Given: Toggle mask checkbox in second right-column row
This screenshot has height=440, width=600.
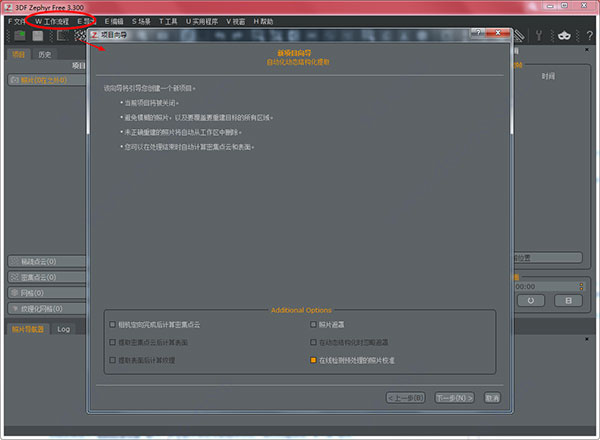Looking at the screenshot, I should [x=313, y=342].
